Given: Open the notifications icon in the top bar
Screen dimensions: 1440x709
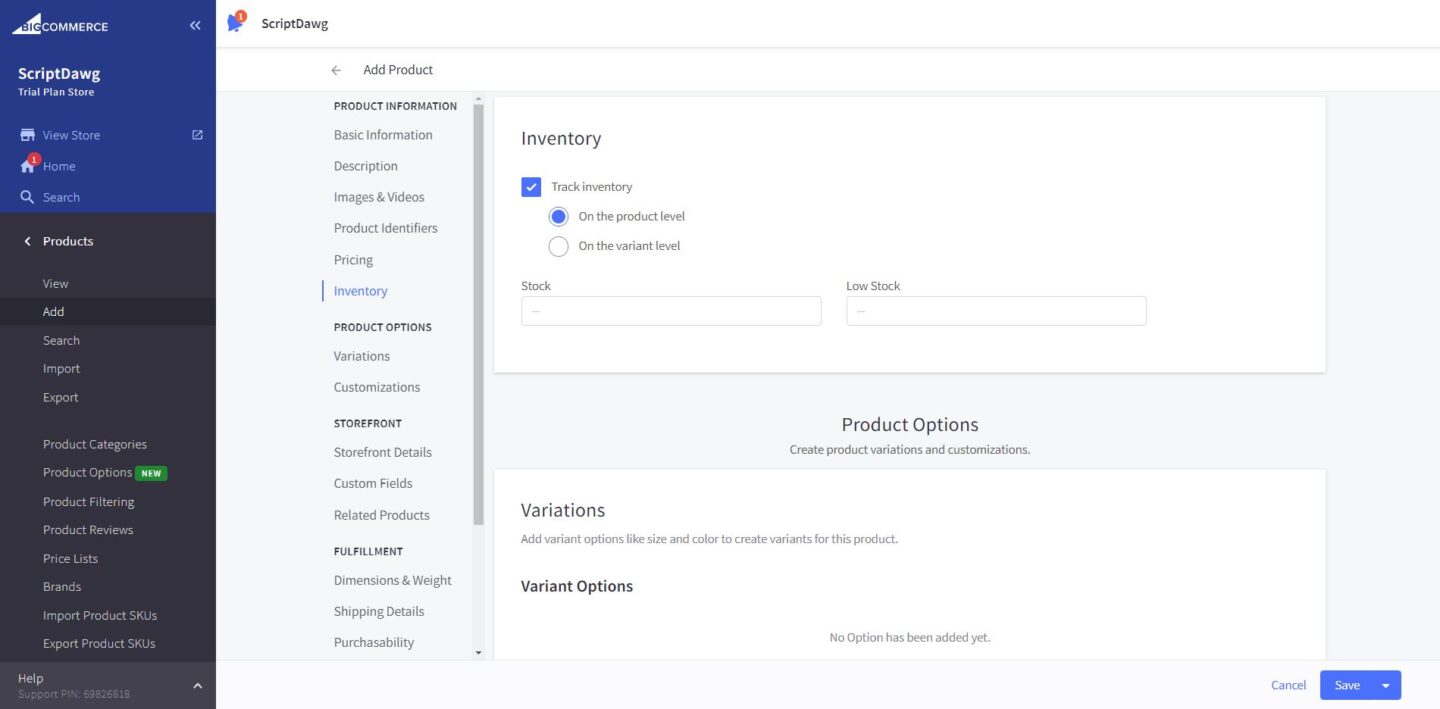Looking at the screenshot, I should point(234,23).
